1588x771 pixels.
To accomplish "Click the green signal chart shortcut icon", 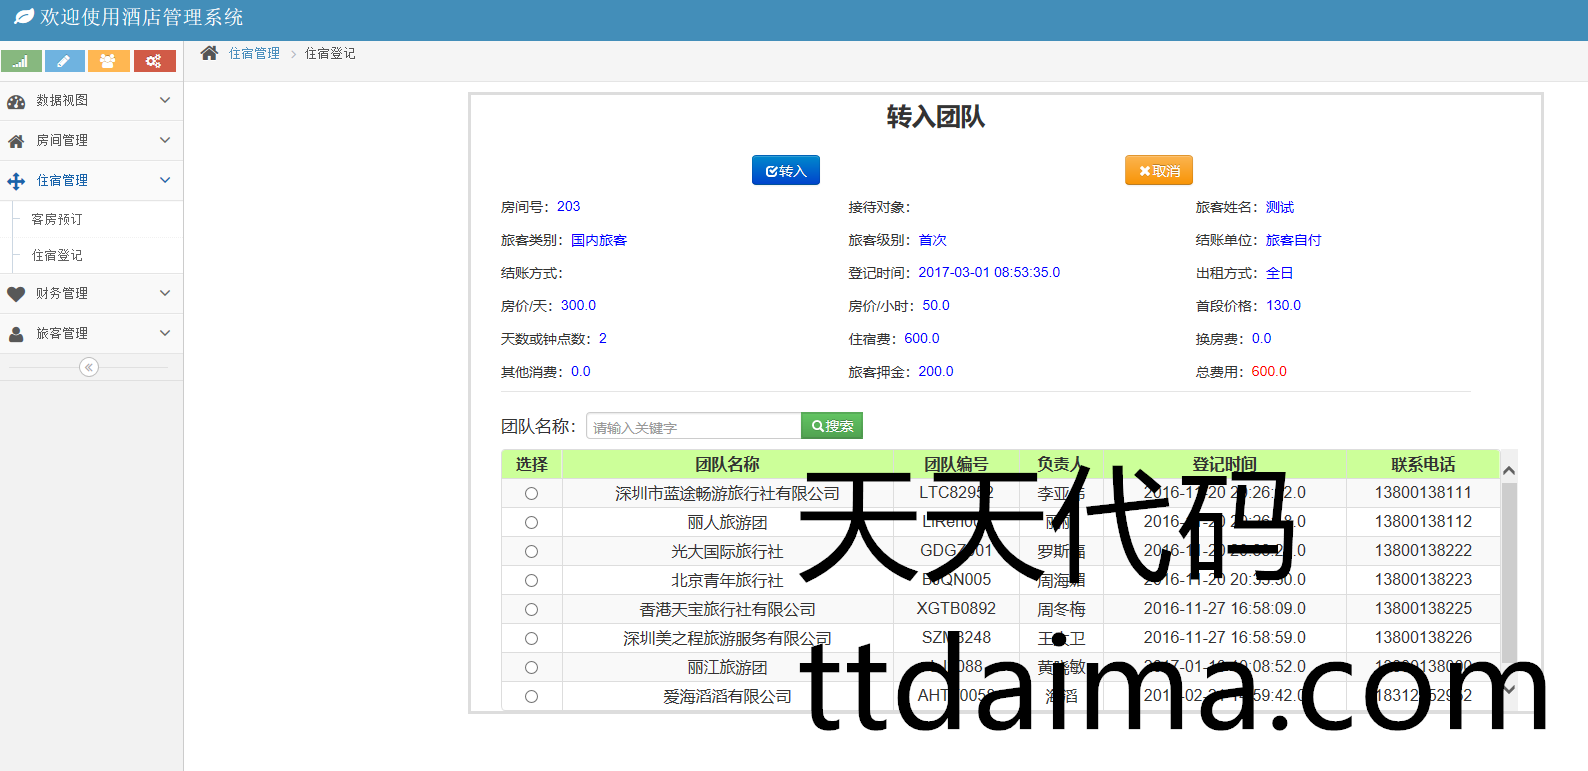I will point(21,61).
